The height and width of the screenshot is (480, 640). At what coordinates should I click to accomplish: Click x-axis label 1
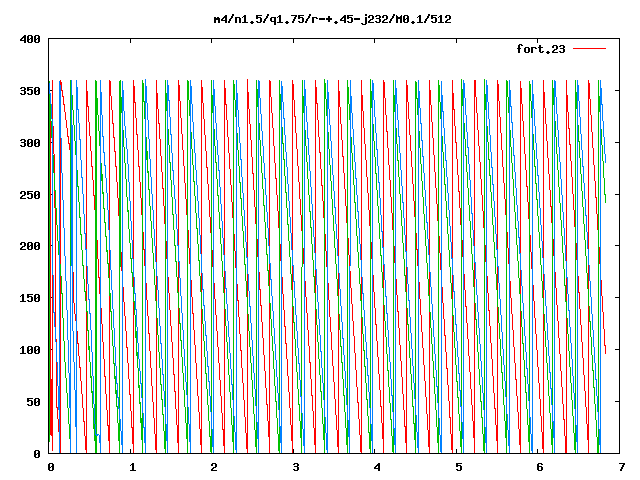click(133, 467)
